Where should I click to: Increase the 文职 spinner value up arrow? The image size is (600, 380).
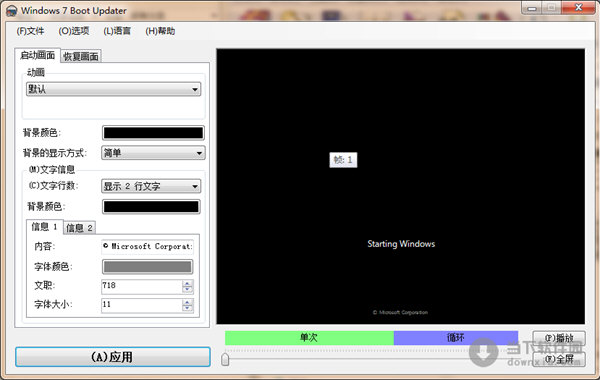(188, 284)
